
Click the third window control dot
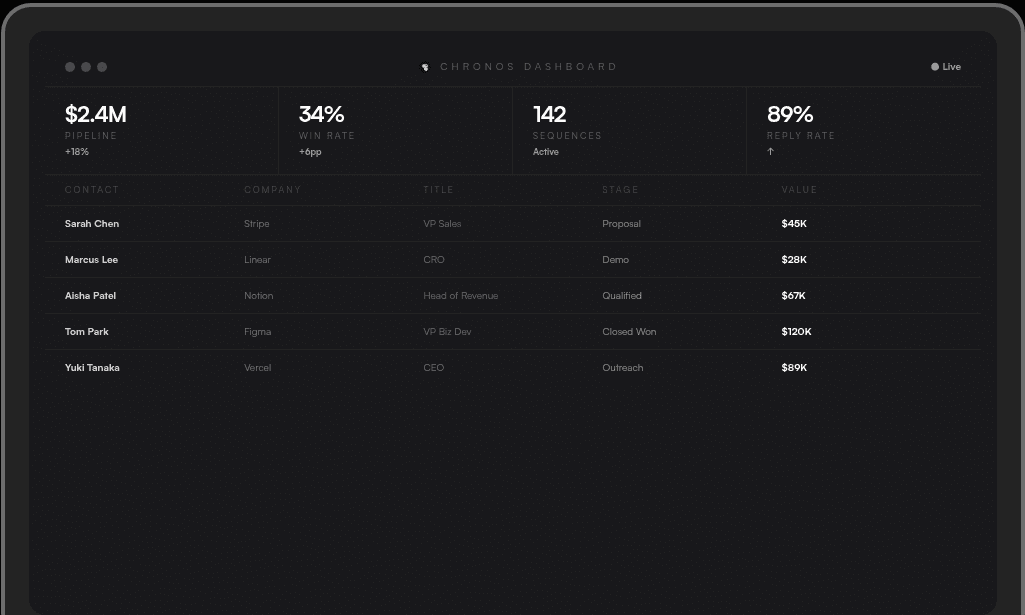[102, 67]
